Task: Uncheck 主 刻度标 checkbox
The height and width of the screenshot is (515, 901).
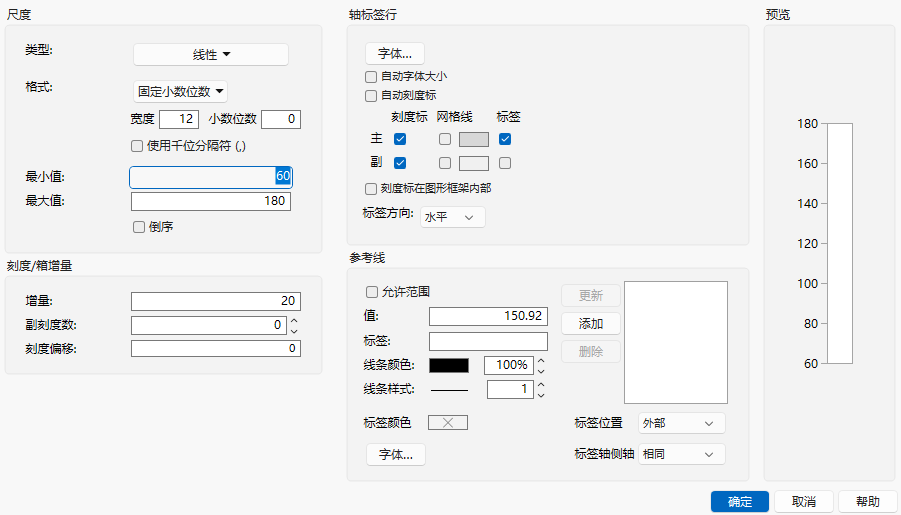Action: [x=400, y=139]
